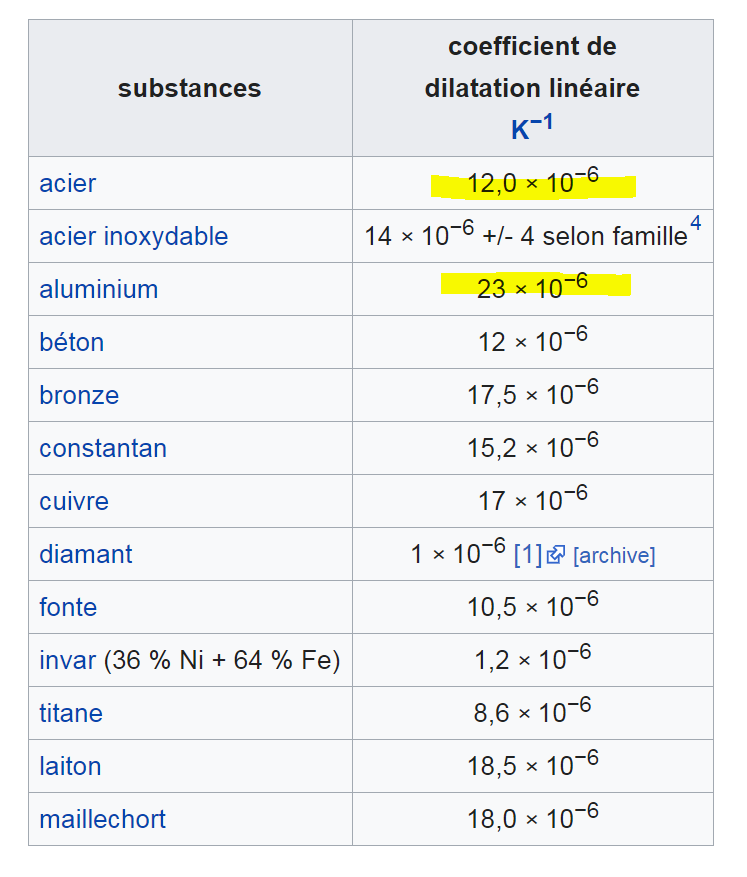747x877 pixels.
Task: Click the K⁻¹ unit link in header
Action: (532, 129)
